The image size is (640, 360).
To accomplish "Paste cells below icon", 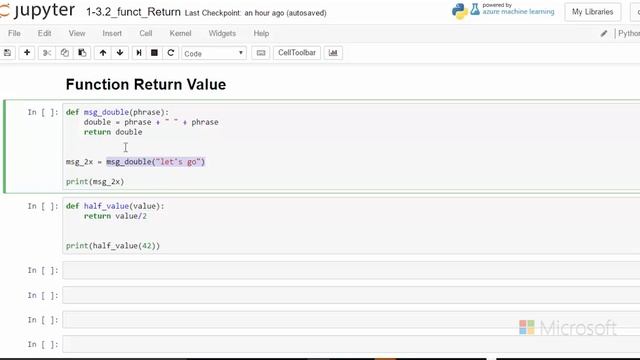I will point(82,53).
